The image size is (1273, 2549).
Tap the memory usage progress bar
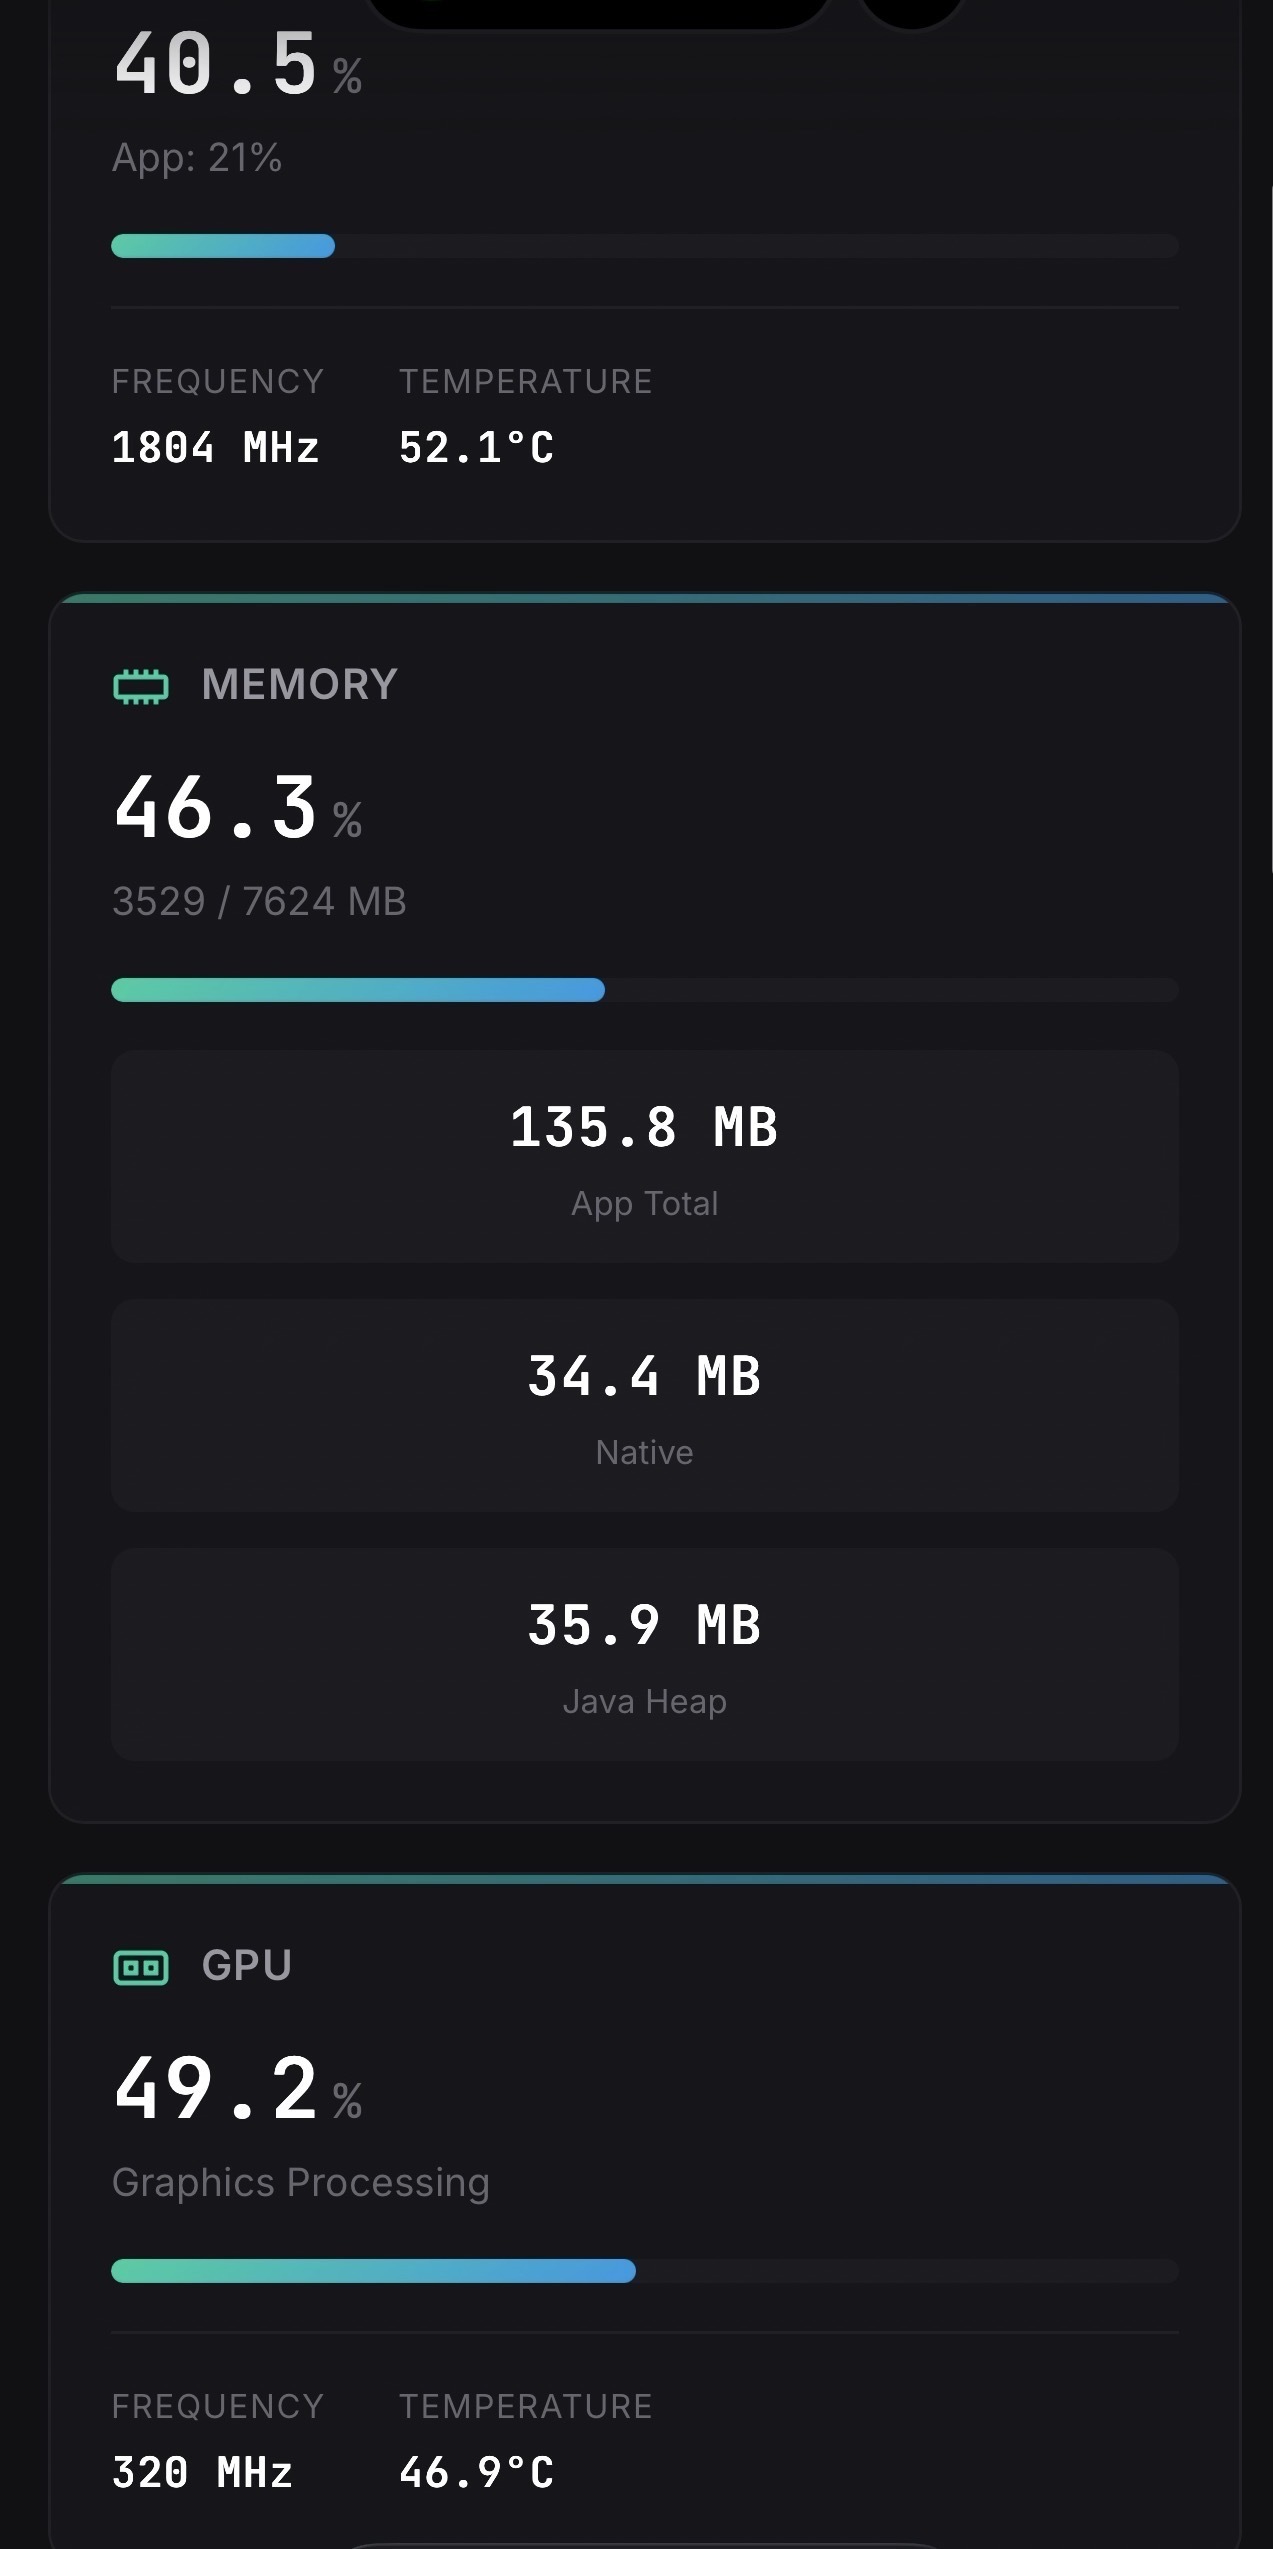(646, 990)
